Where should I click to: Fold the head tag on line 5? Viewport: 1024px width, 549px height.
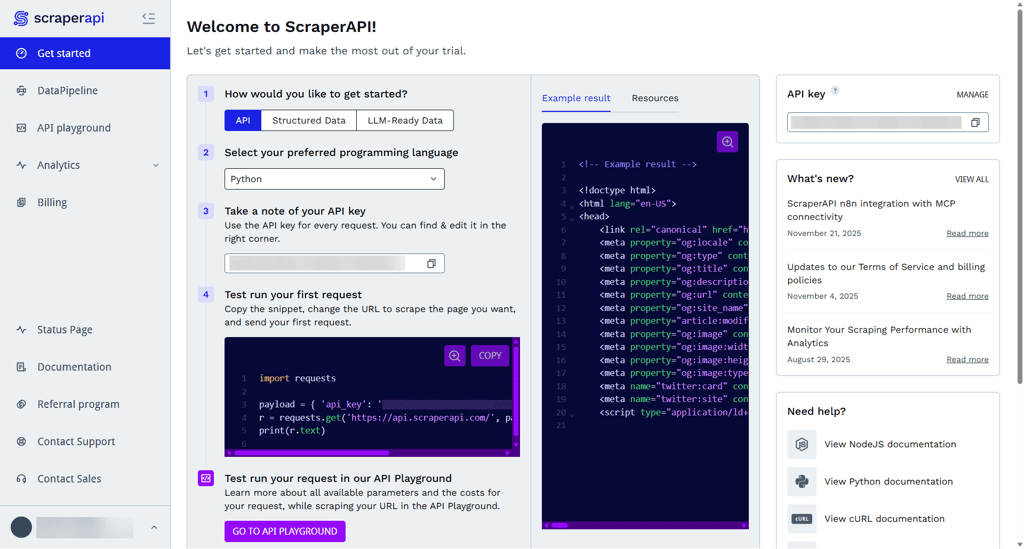coord(572,219)
